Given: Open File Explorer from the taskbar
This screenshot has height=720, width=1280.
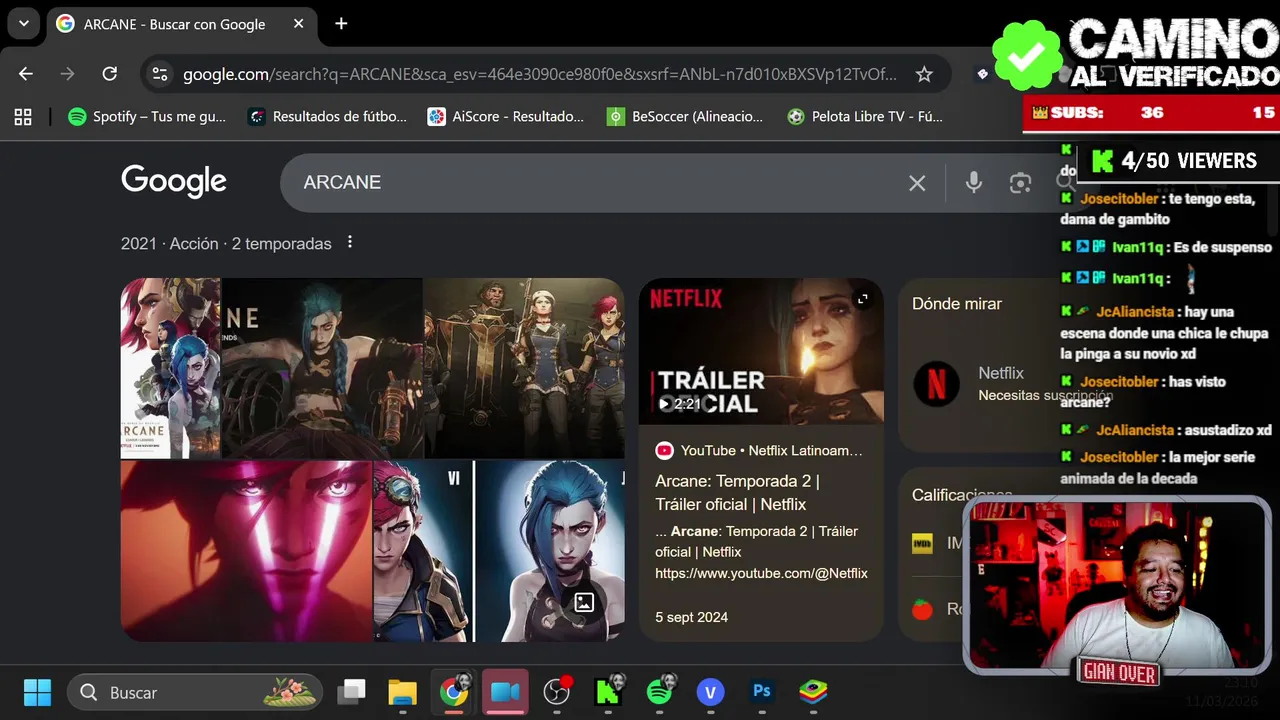Looking at the screenshot, I should point(402,692).
